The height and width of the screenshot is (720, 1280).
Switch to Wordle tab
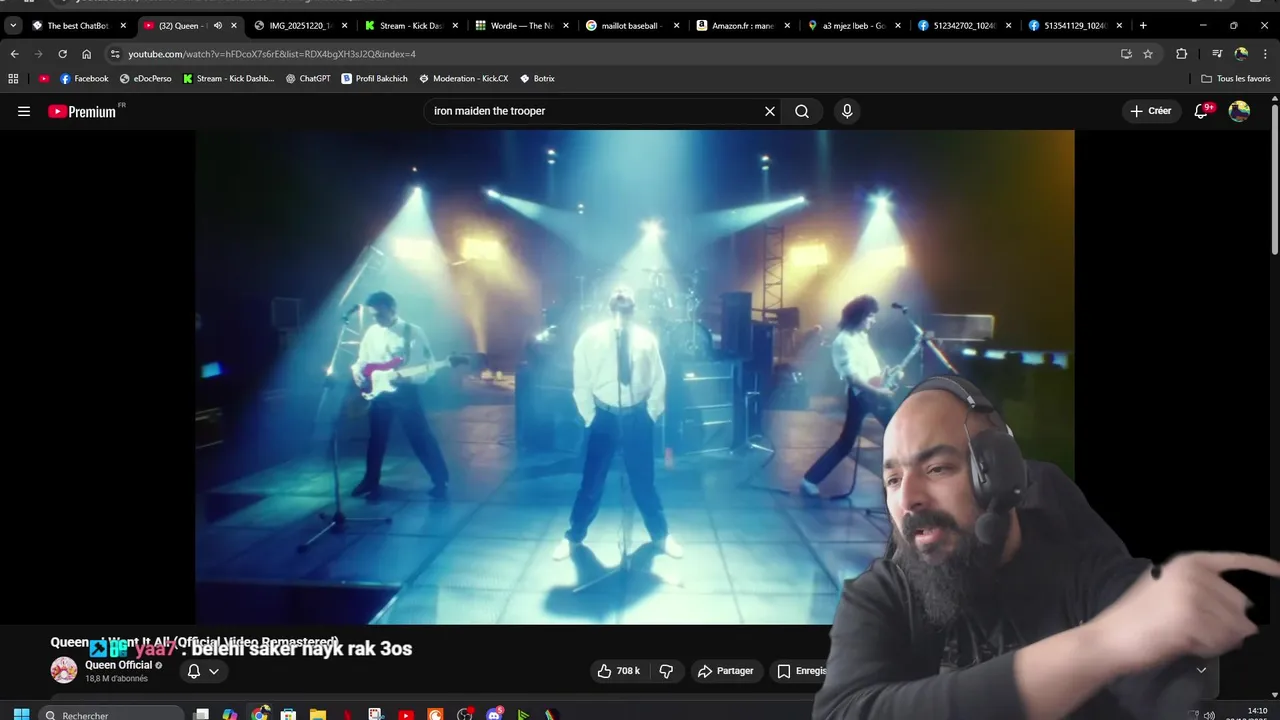[x=521, y=25]
